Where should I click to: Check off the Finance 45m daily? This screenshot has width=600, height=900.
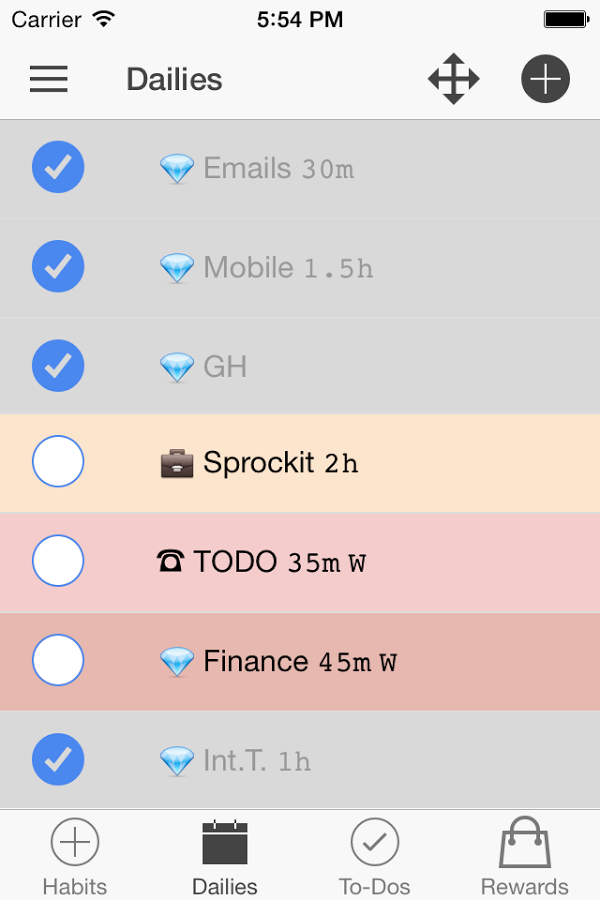point(58,660)
